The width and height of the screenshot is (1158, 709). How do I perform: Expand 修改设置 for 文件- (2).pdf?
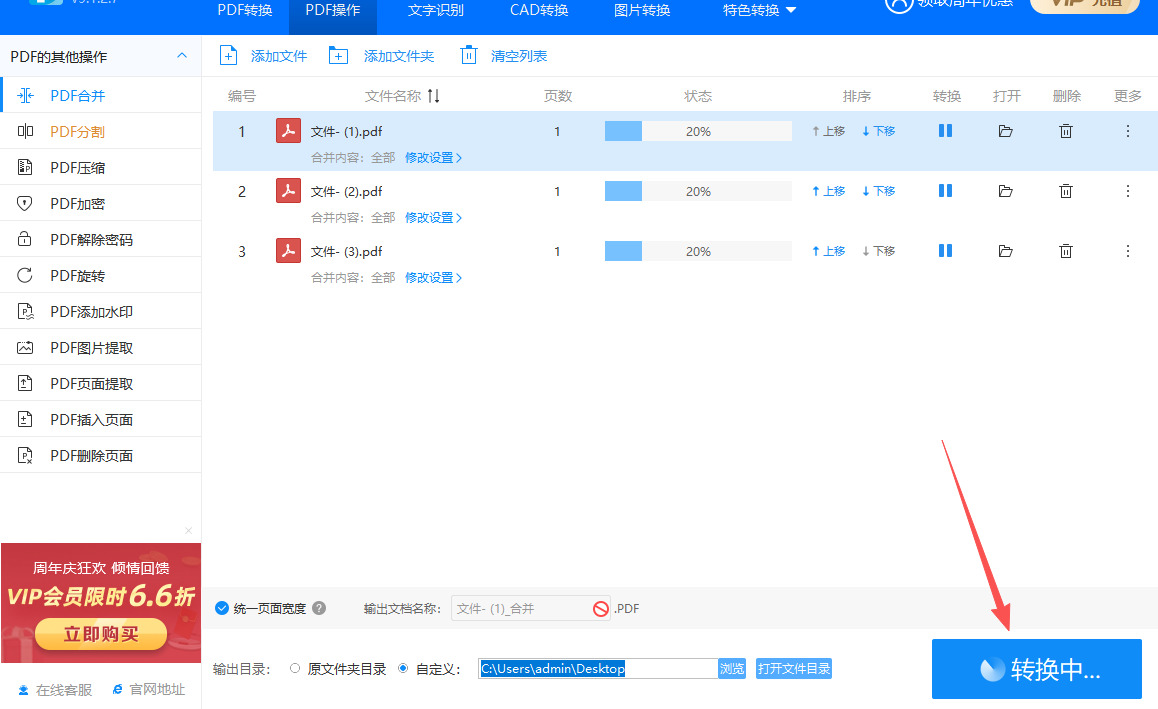click(x=433, y=218)
